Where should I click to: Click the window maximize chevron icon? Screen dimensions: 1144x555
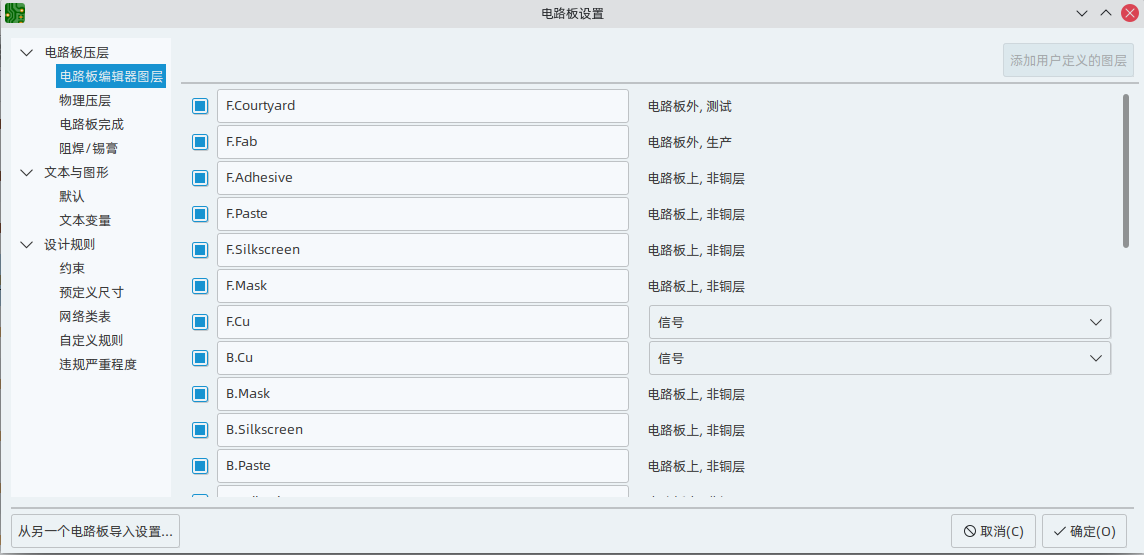click(x=1106, y=13)
